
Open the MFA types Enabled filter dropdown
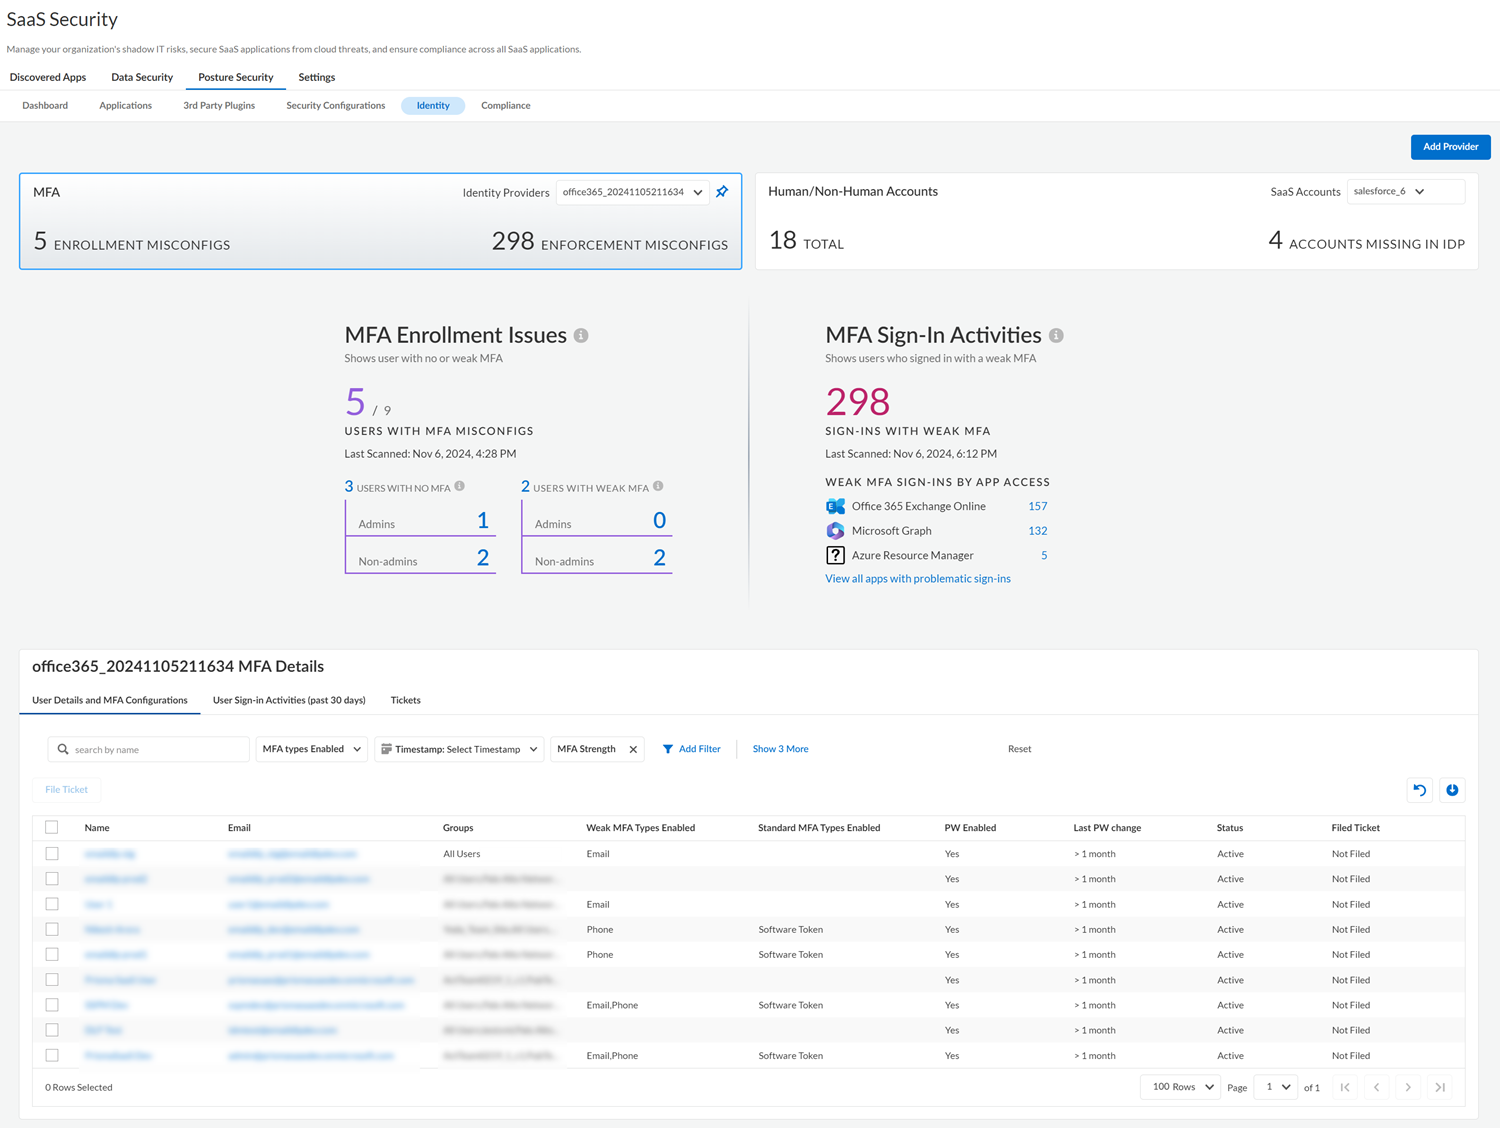pos(311,749)
